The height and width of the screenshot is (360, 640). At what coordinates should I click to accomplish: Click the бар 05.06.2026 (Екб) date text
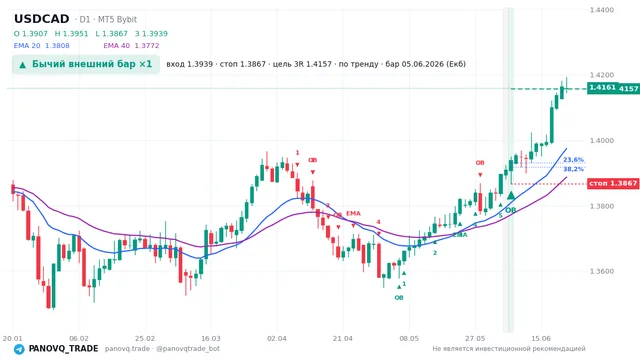(426, 64)
